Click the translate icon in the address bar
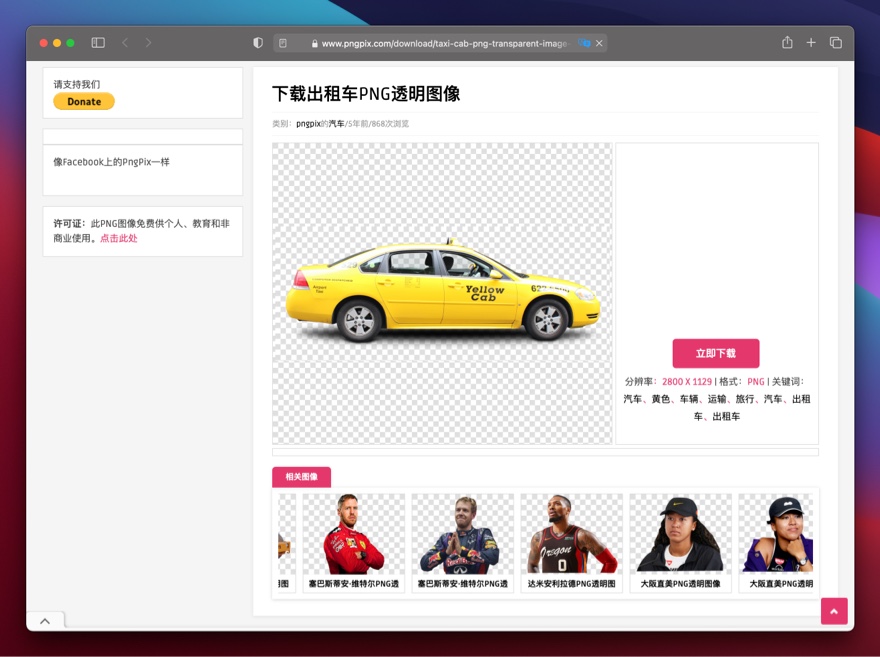880x657 pixels. click(584, 43)
